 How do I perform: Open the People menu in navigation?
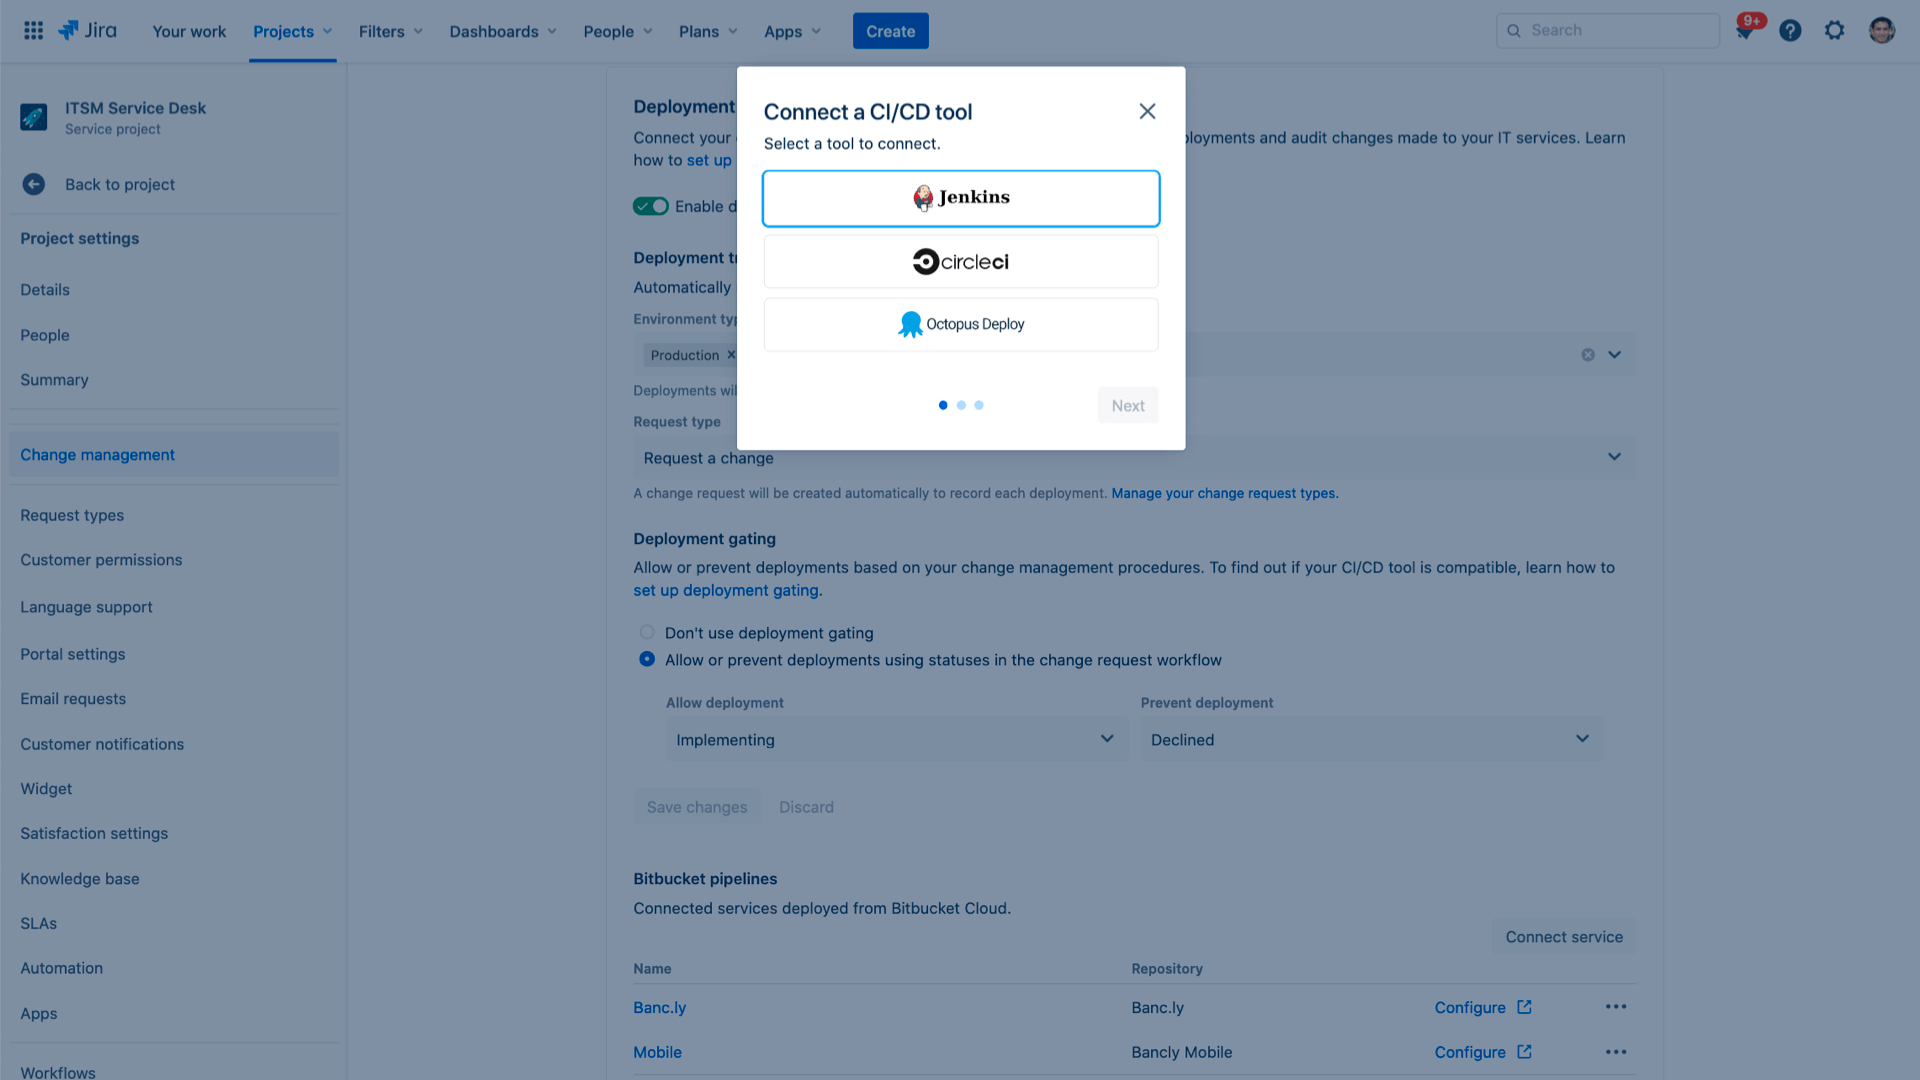click(615, 30)
